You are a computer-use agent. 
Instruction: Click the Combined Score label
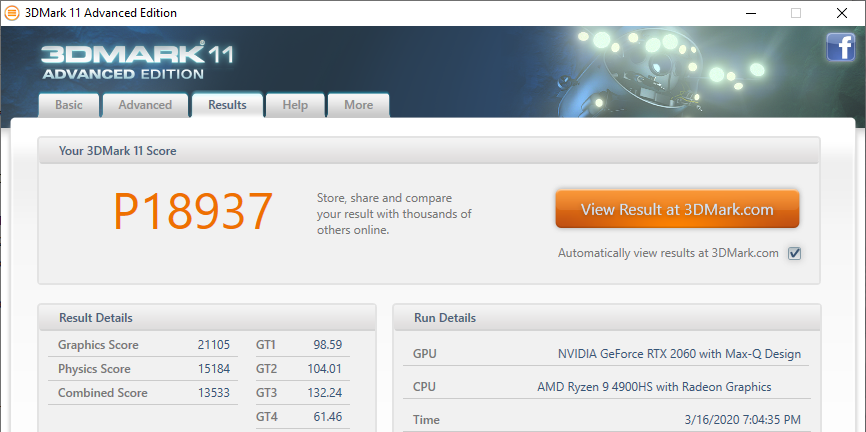click(x=103, y=393)
